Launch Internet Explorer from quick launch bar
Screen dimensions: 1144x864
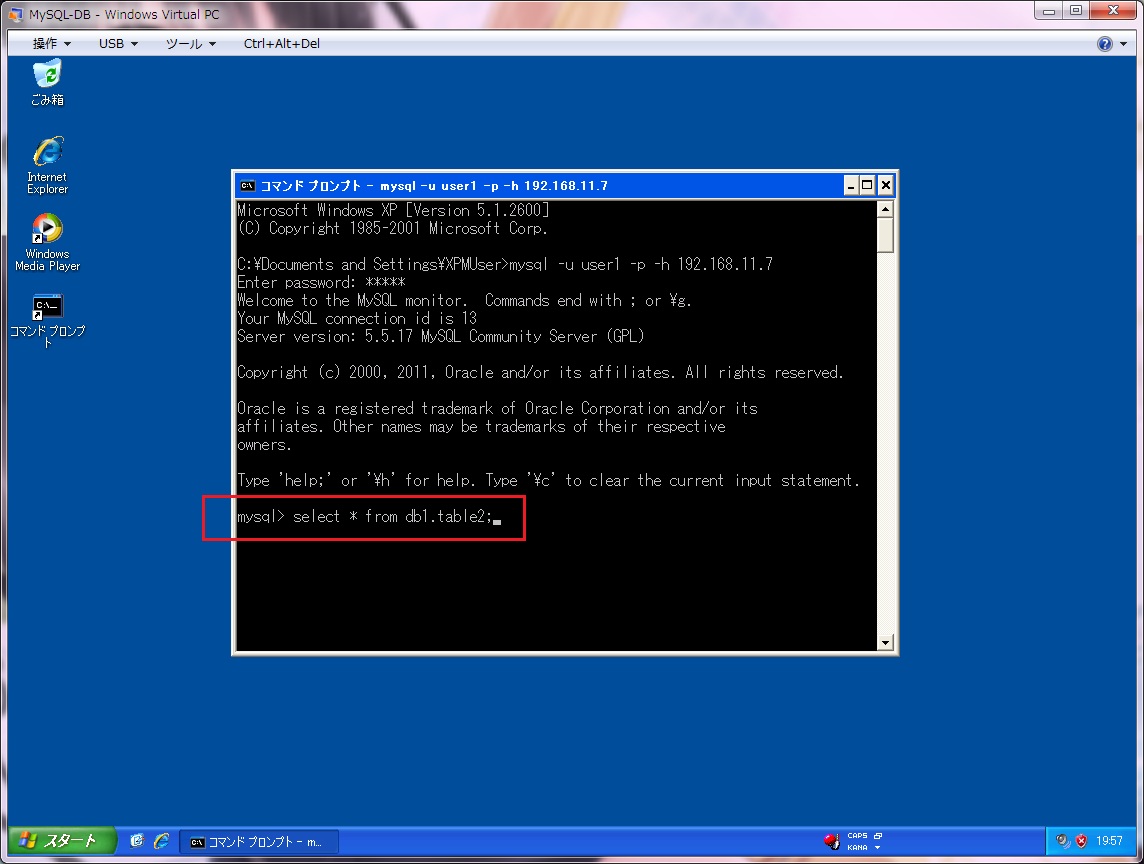[161, 841]
